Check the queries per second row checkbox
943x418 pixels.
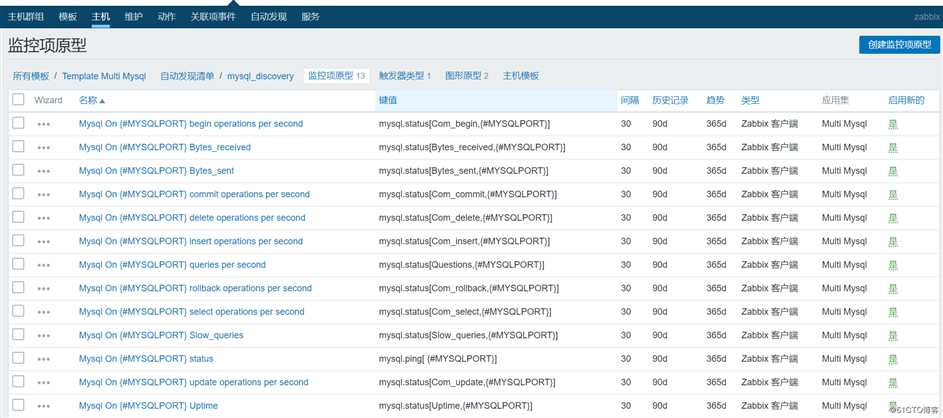point(18,263)
